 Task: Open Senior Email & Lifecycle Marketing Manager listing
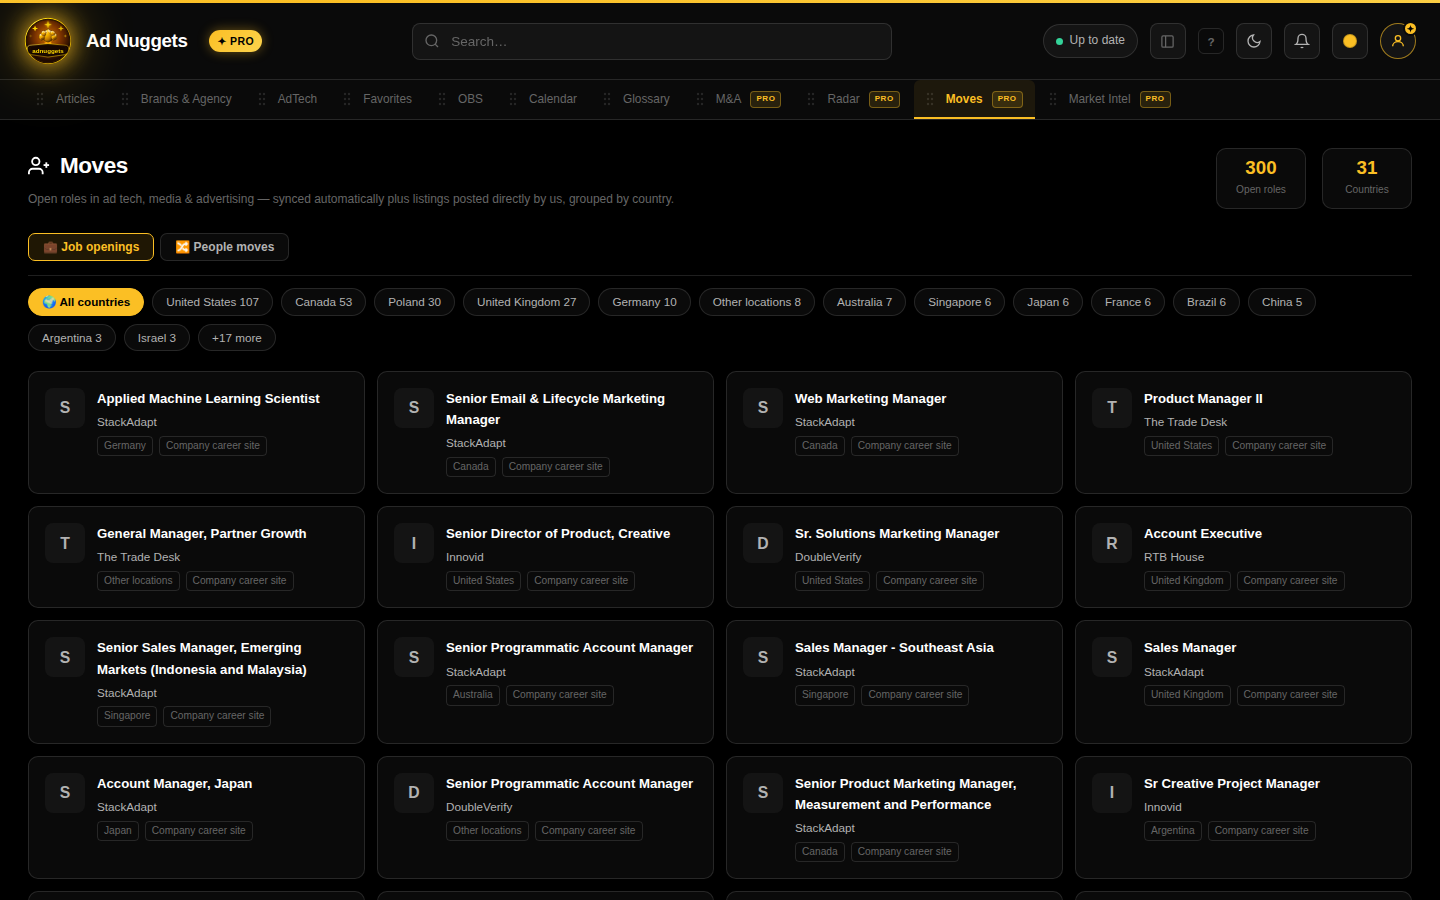[x=545, y=432]
